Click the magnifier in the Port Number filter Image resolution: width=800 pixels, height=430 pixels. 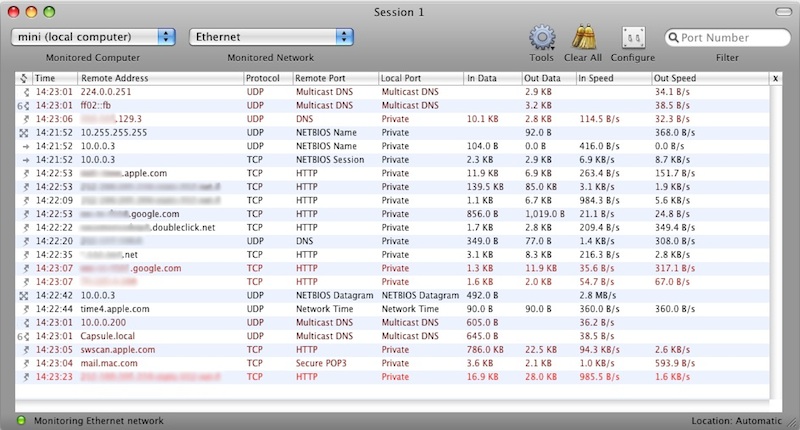coord(675,37)
